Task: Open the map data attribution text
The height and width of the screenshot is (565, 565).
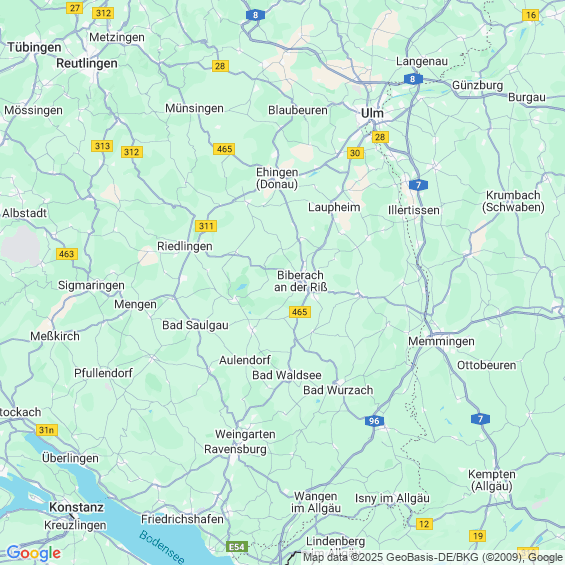Action: click(x=433, y=557)
